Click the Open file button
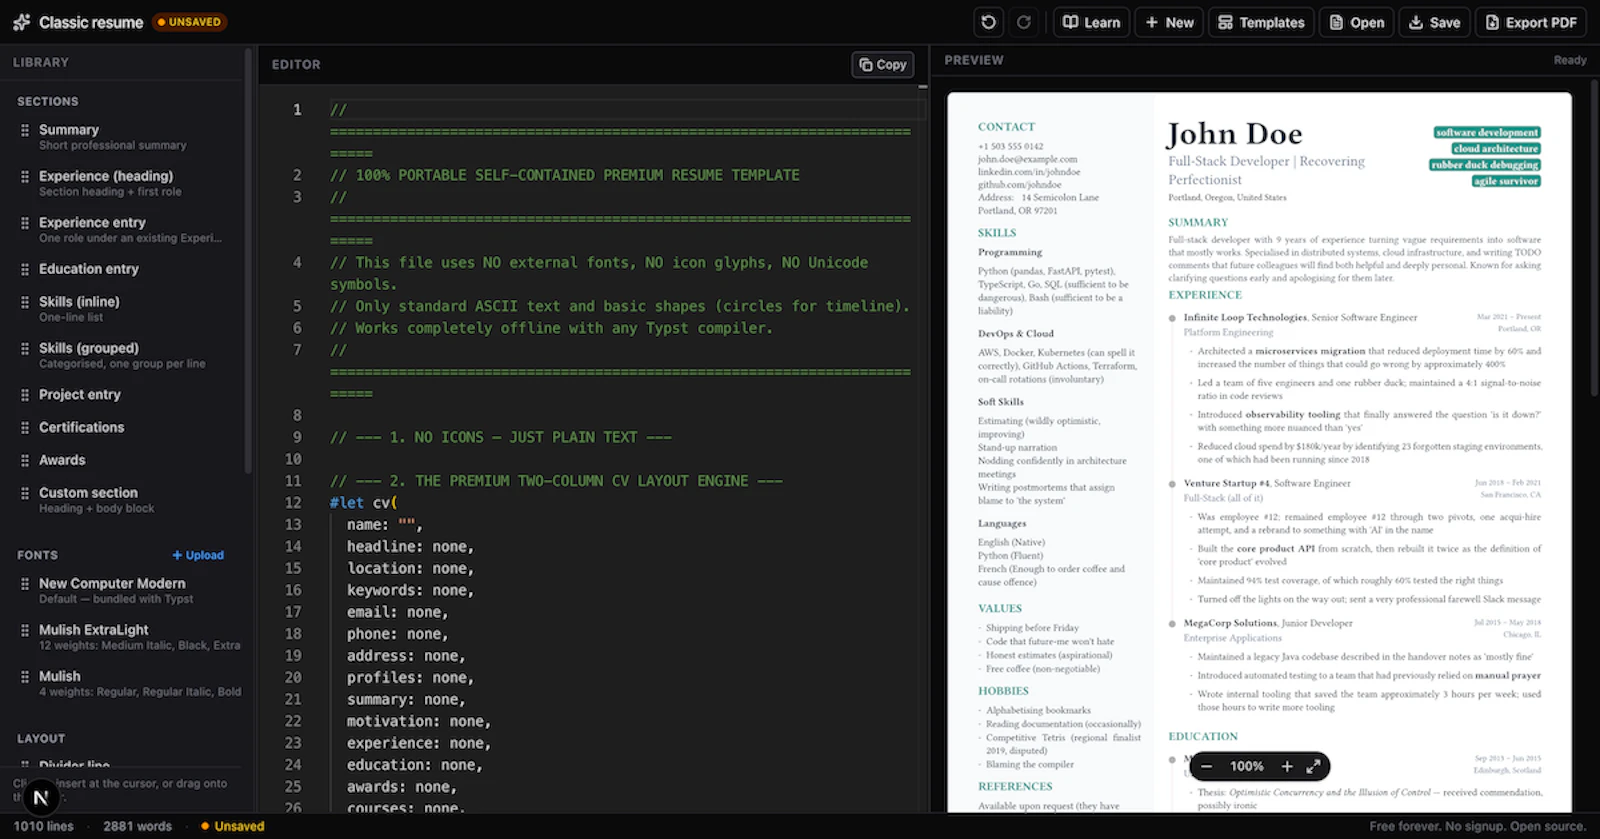 (1357, 22)
